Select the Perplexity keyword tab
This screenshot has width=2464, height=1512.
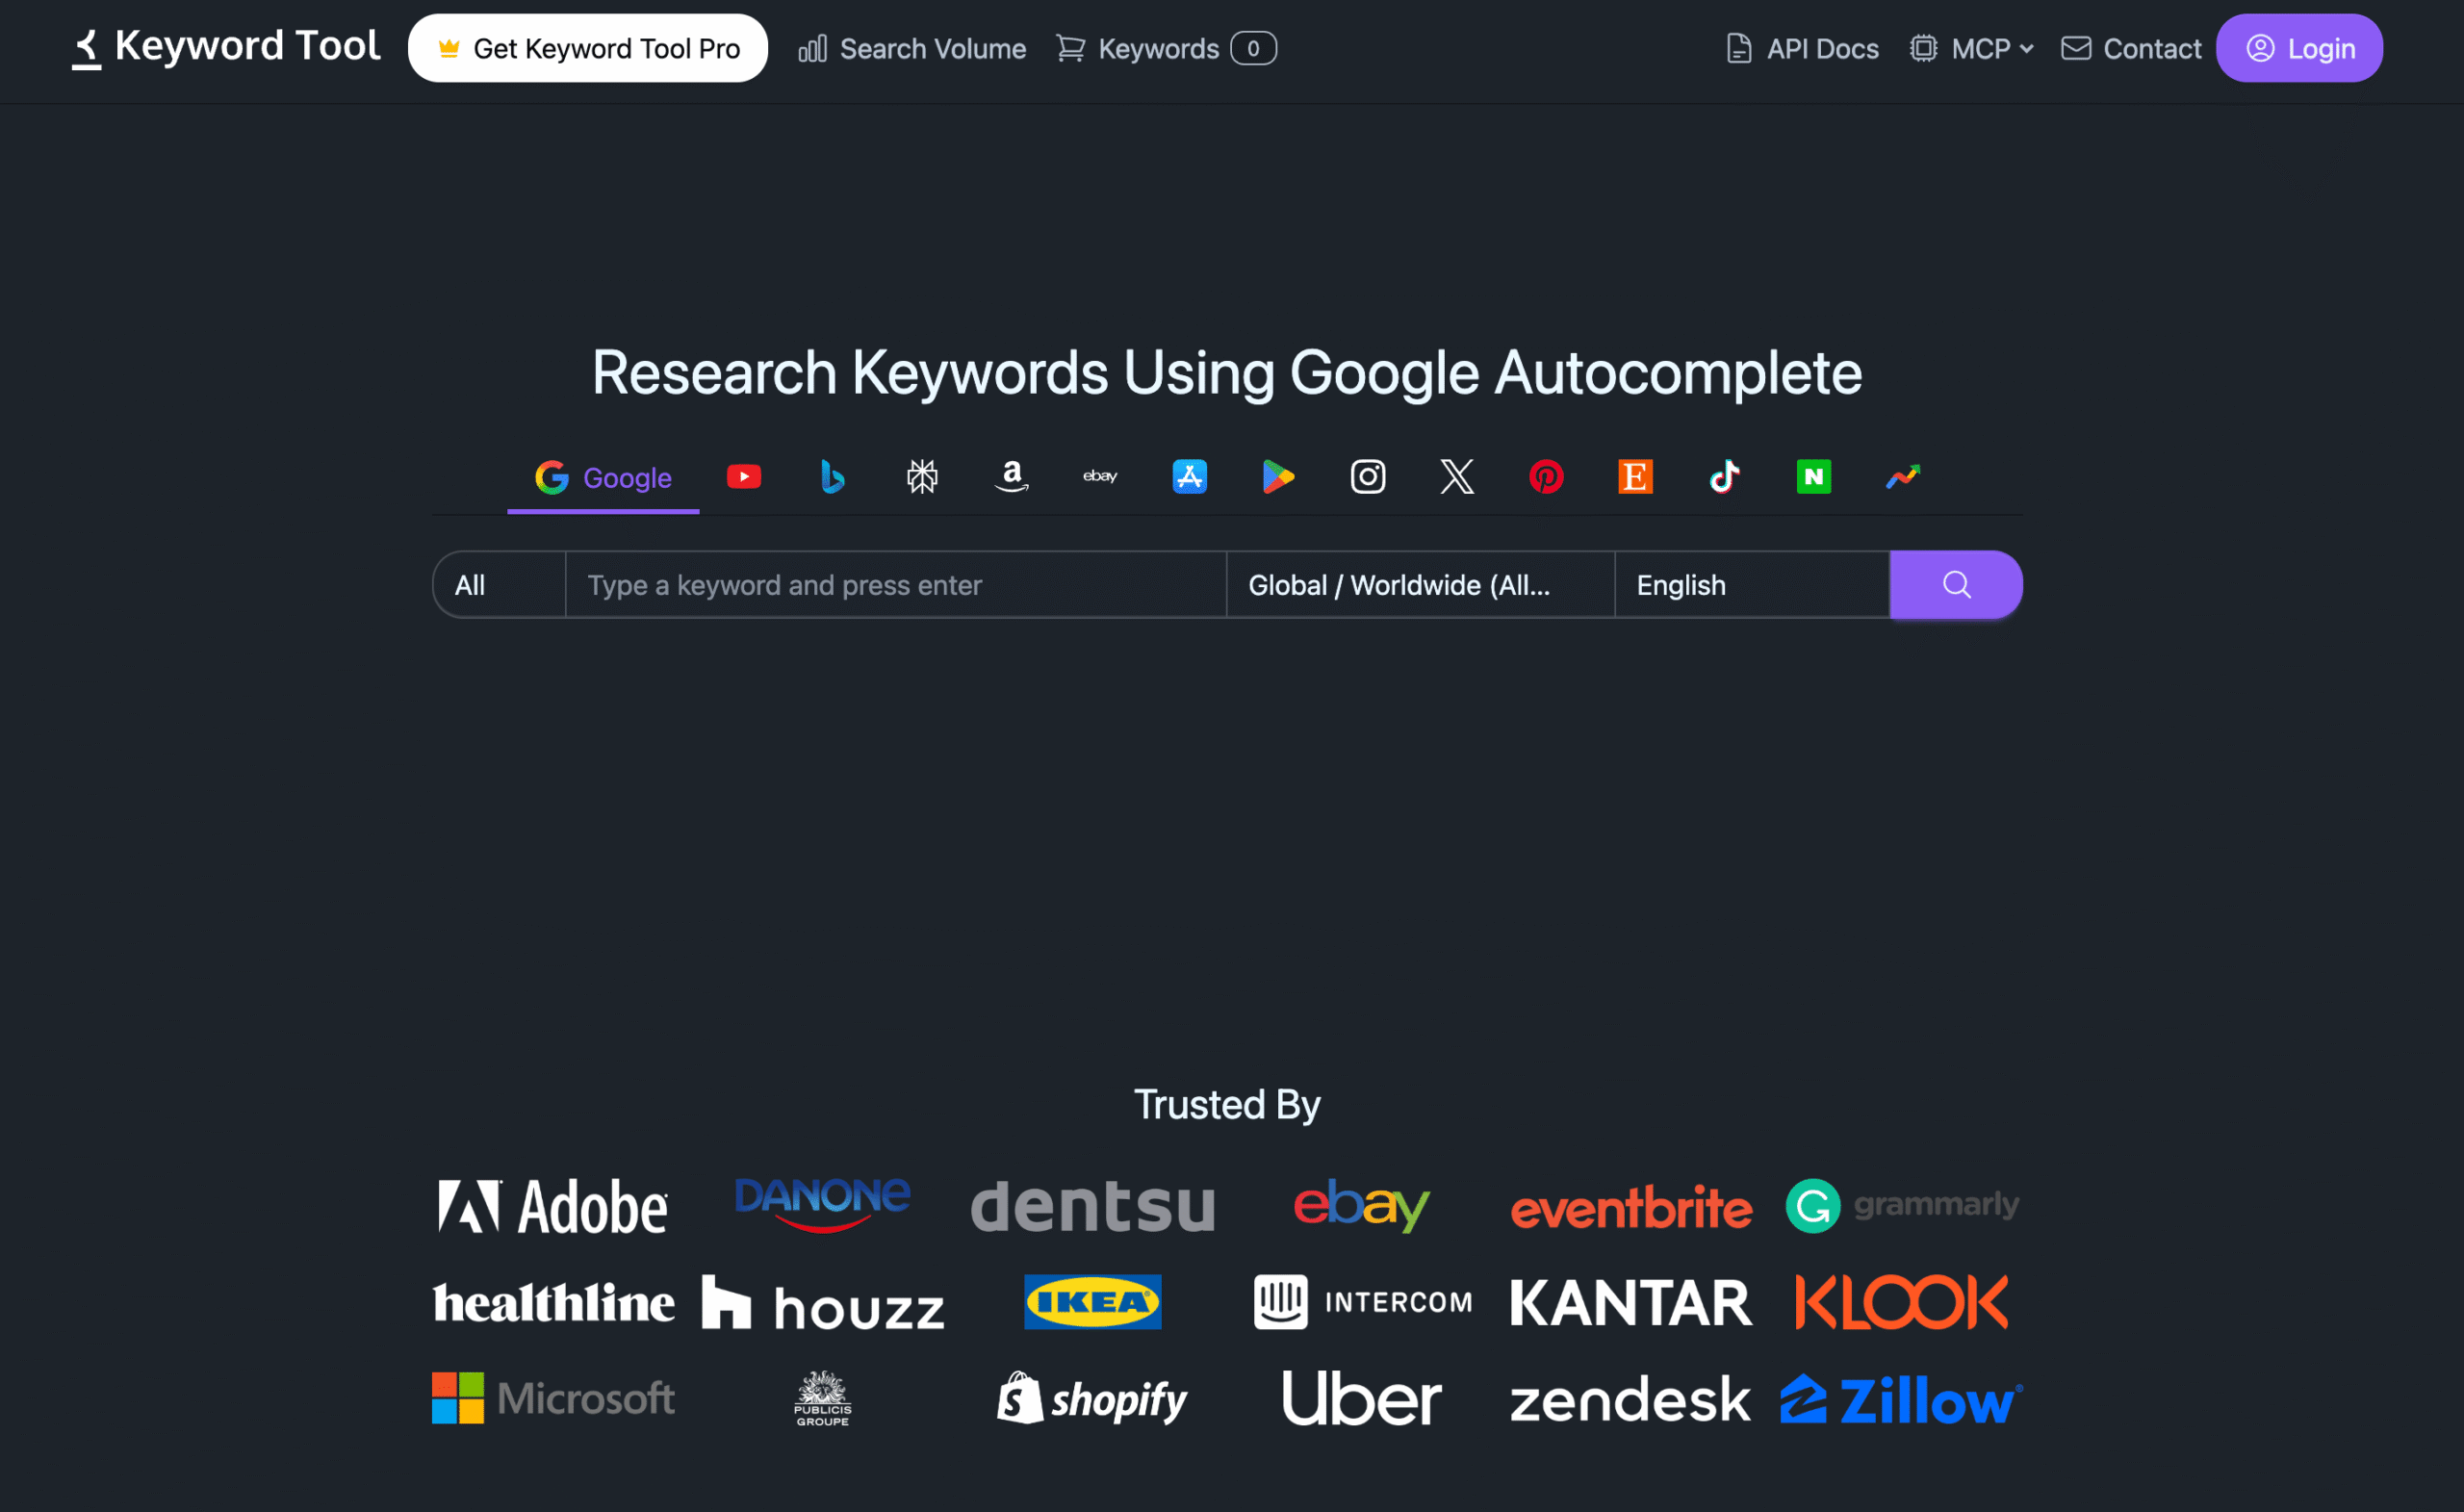(x=922, y=477)
